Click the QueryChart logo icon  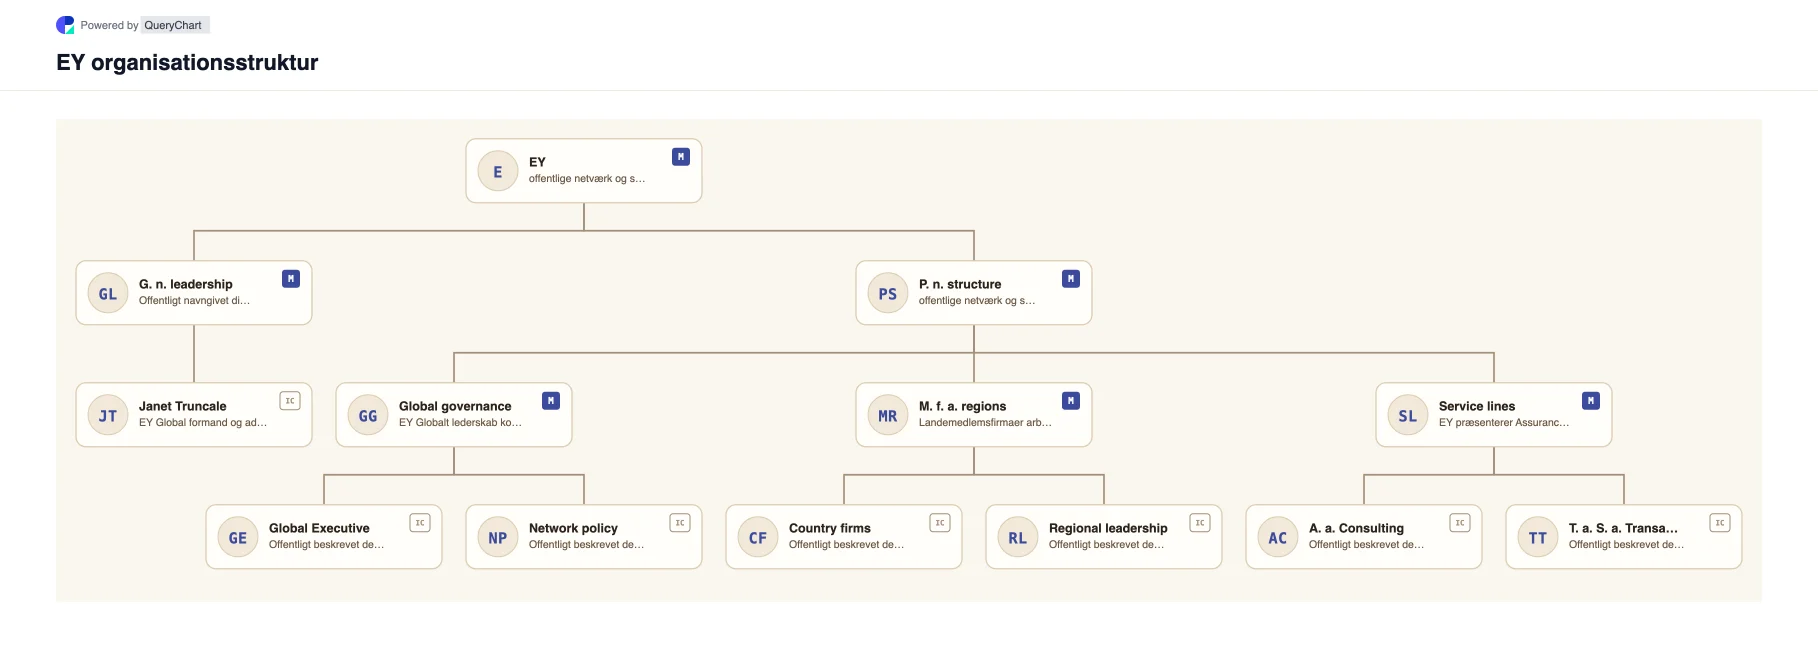click(65, 25)
